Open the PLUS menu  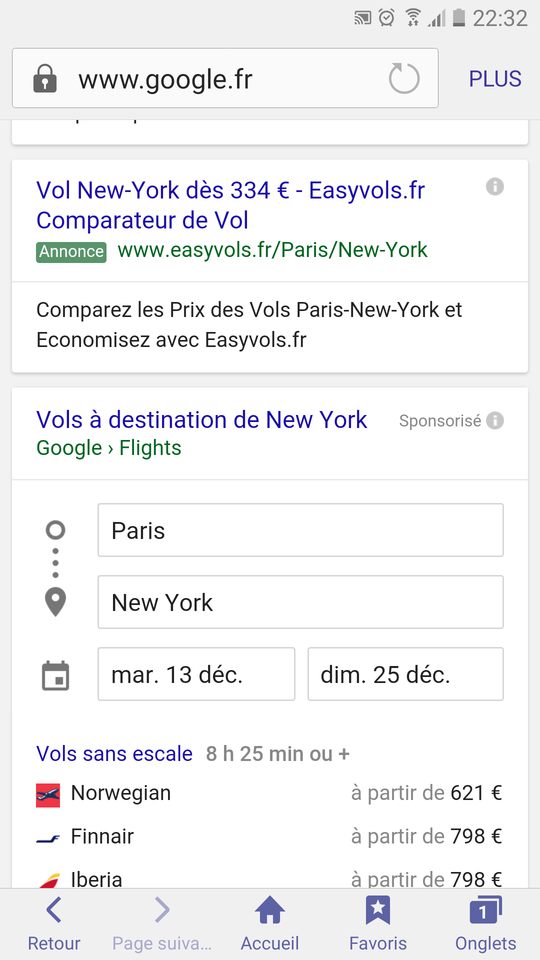click(x=495, y=78)
